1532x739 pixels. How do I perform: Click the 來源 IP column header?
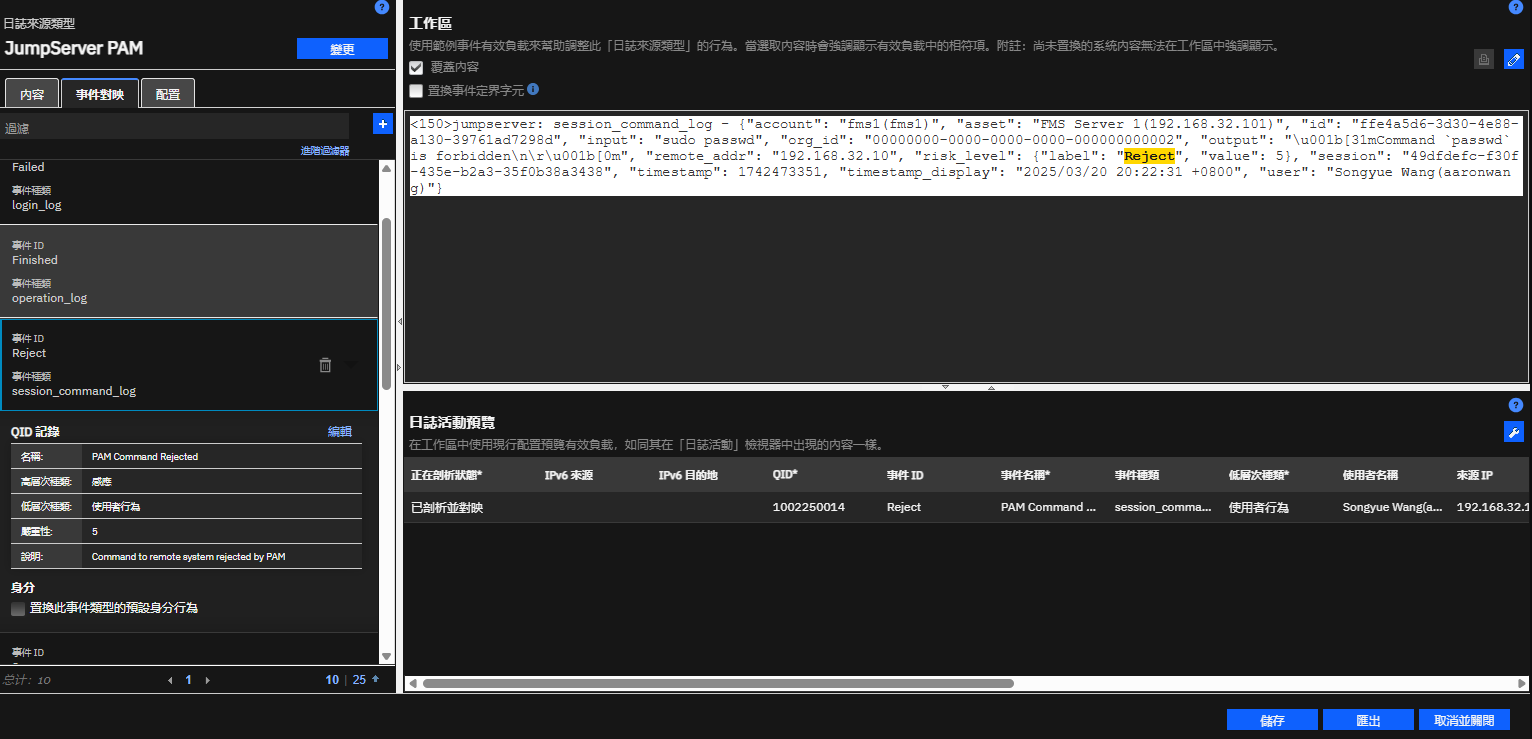[x=1474, y=475]
